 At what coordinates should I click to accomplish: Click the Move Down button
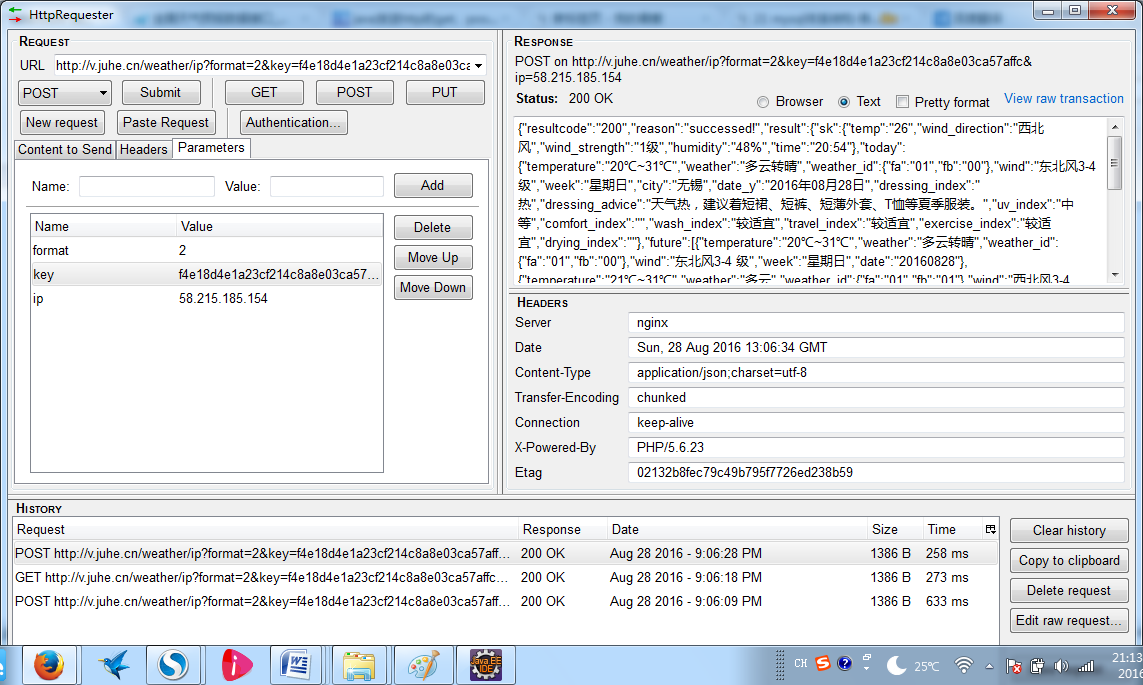tap(432, 287)
